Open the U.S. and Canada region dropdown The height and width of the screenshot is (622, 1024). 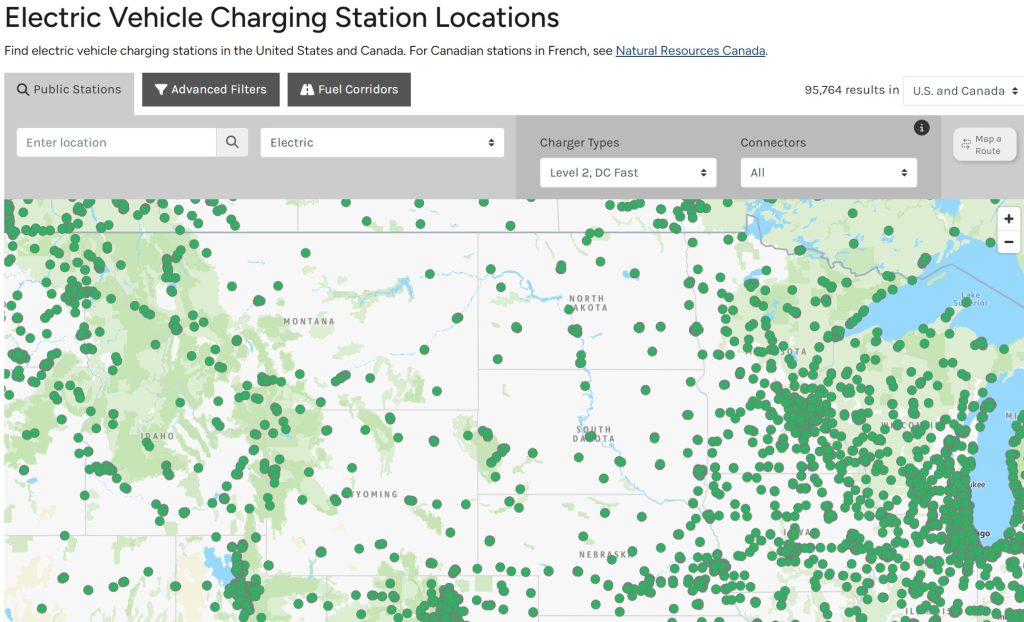[964, 91]
